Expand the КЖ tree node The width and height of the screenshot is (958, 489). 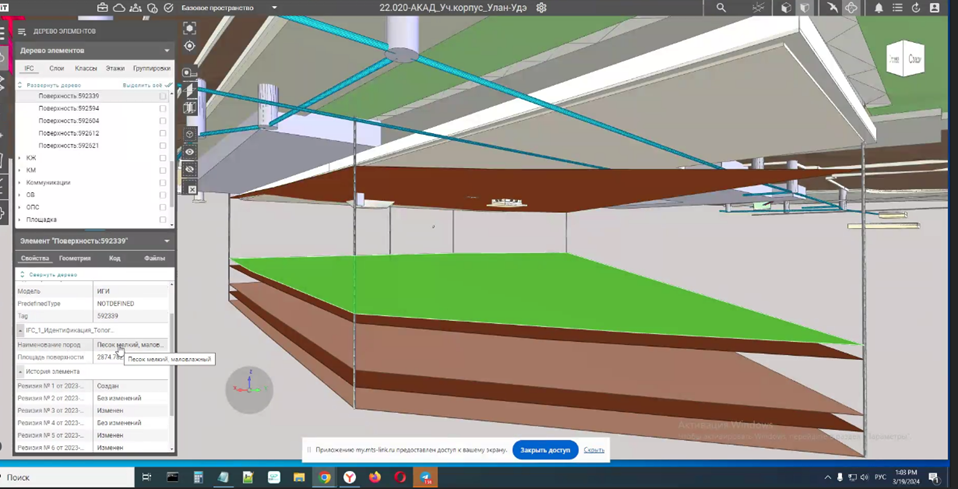click(20, 158)
